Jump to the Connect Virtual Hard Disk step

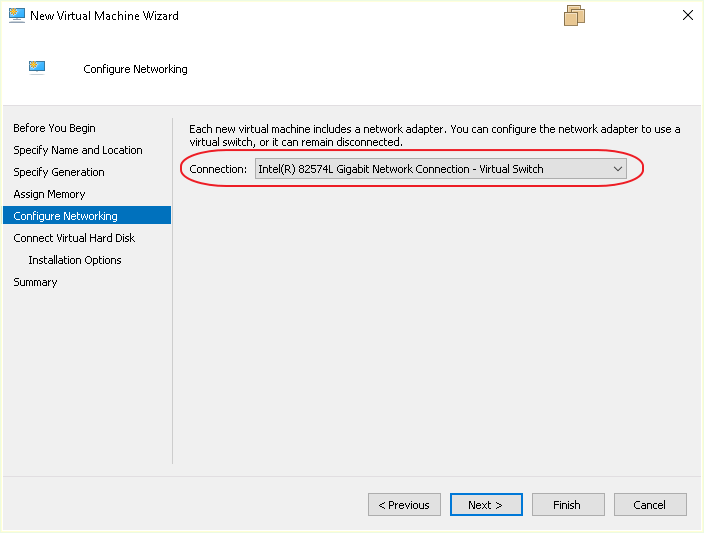point(74,238)
